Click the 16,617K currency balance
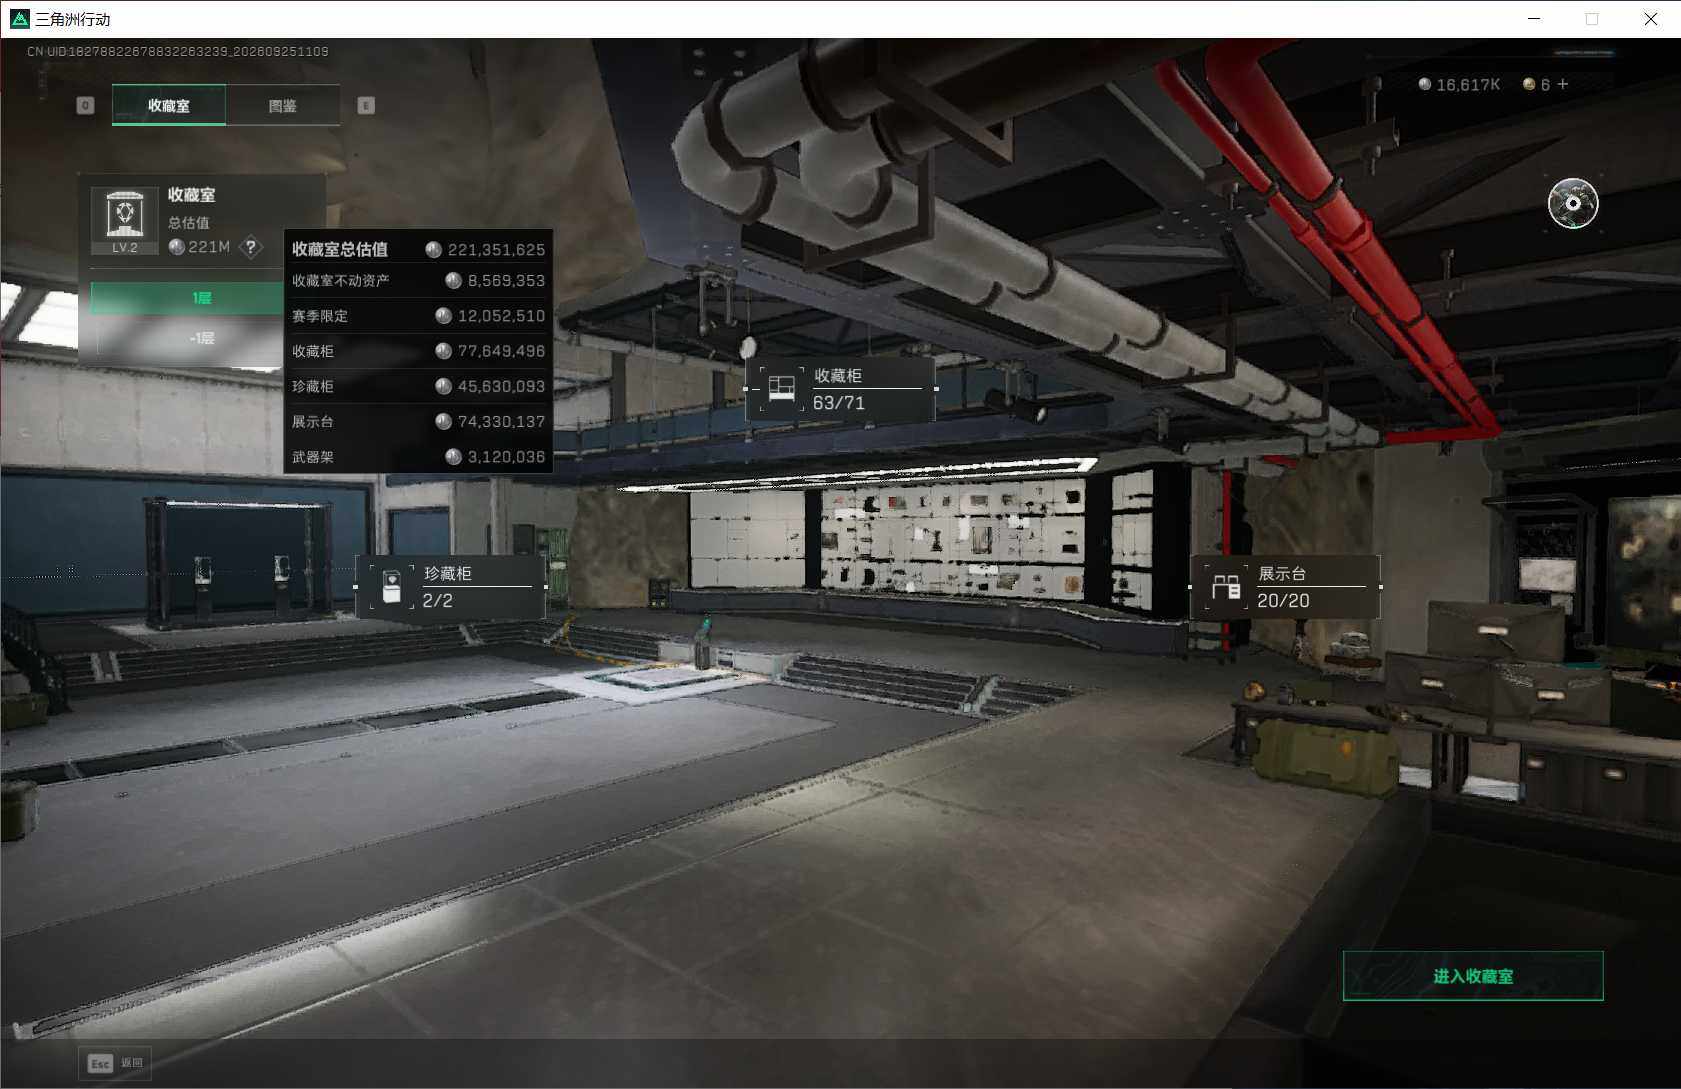 point(1459,85)
